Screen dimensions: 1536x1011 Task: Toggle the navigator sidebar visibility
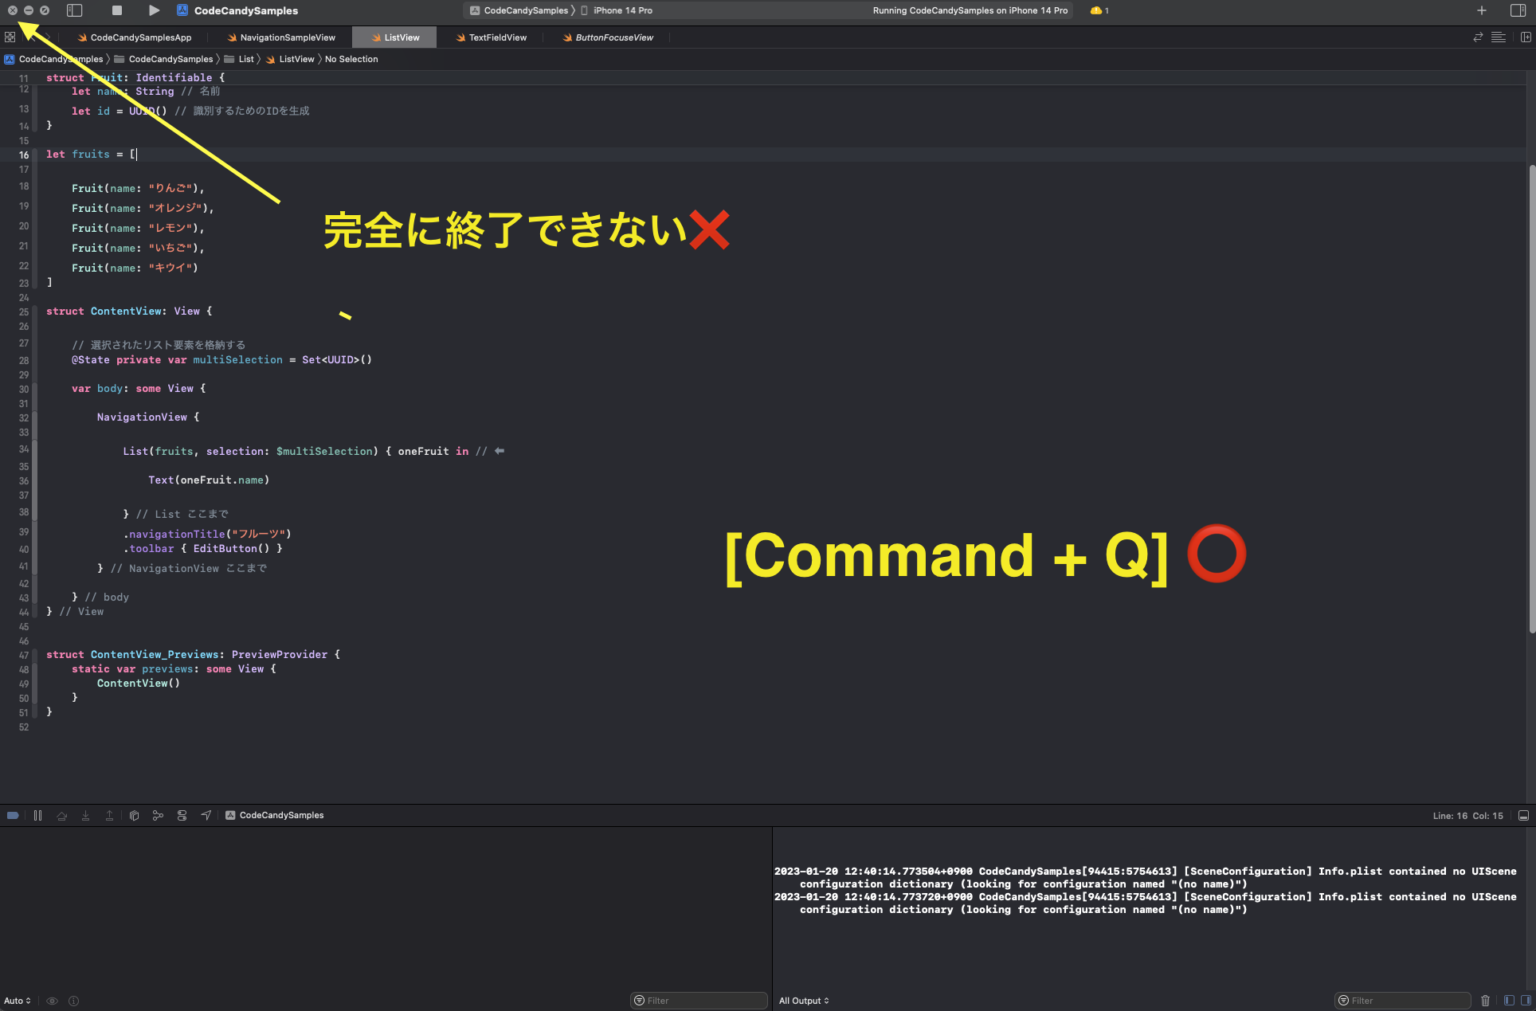pyautogui.click(x=74, y=10)
